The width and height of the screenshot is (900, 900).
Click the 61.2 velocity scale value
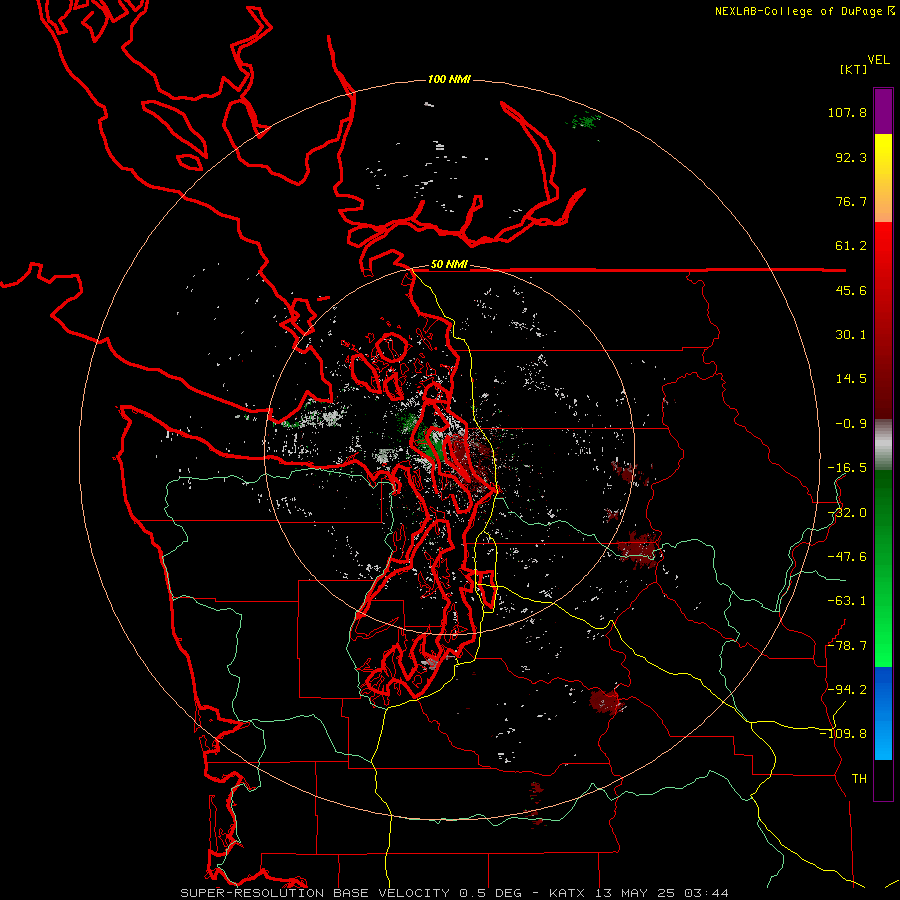coord(851,246)
